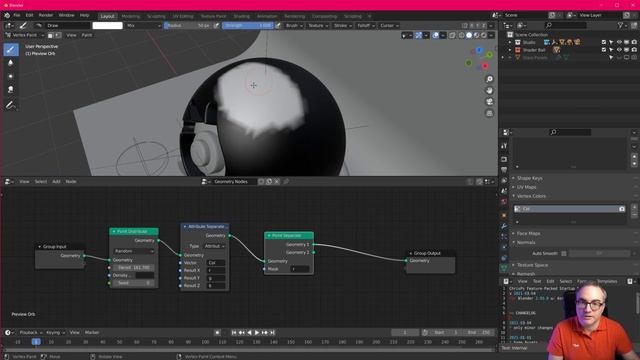Viewport: 640px width, 360px height.
Task: Switch to the Shading workspace tab
Action: tap(241, 16)
